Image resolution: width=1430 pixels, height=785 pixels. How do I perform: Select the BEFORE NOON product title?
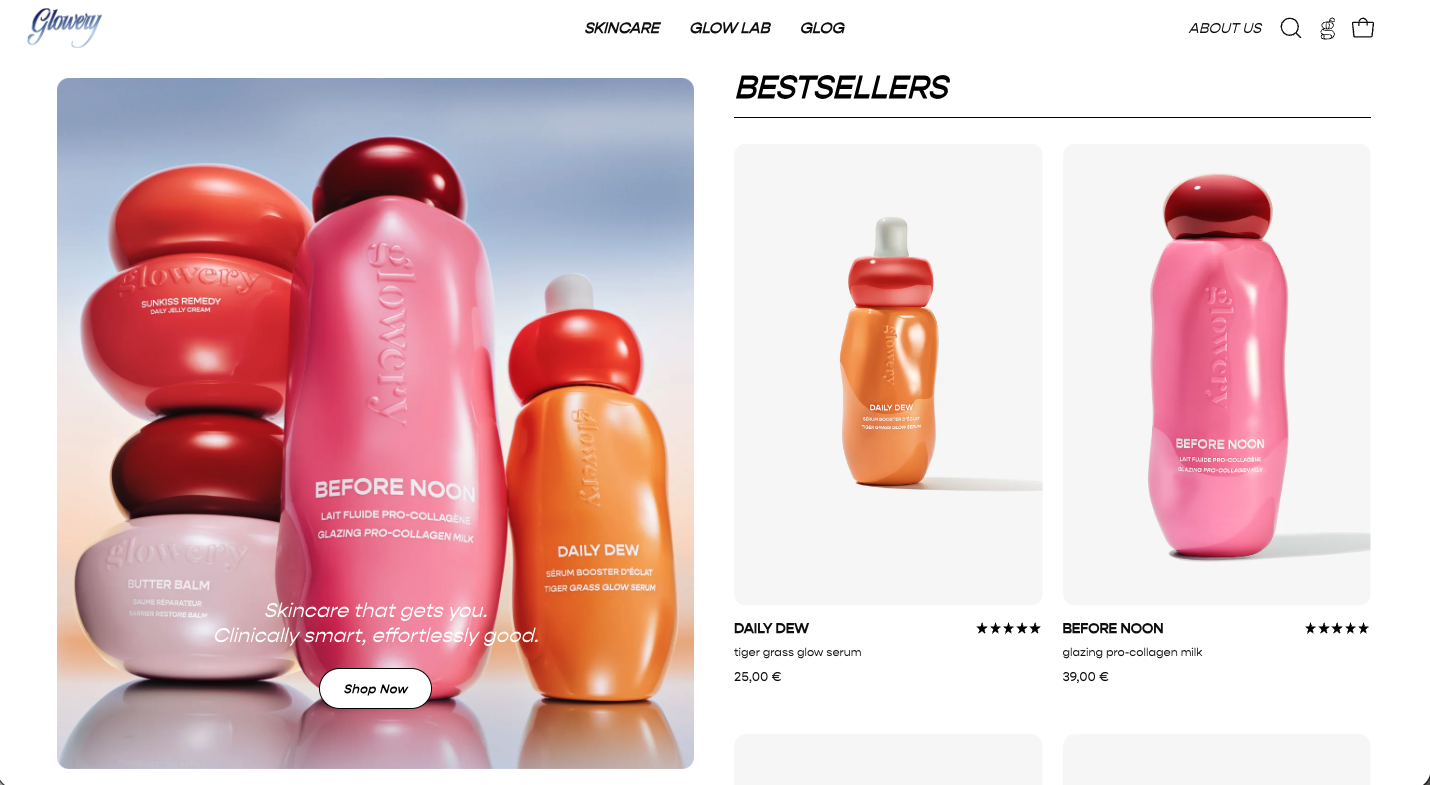[1113, 628]
